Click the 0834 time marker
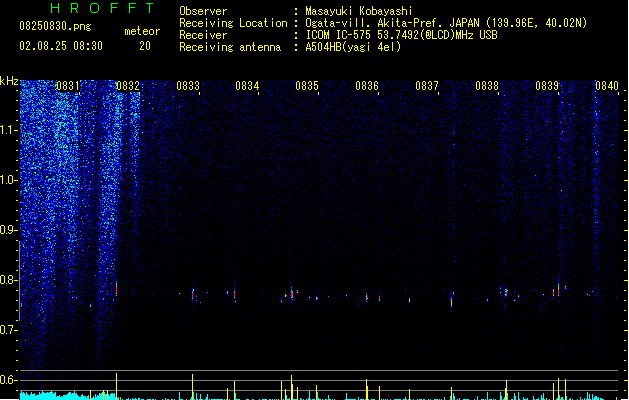 (x=247, y=85)
